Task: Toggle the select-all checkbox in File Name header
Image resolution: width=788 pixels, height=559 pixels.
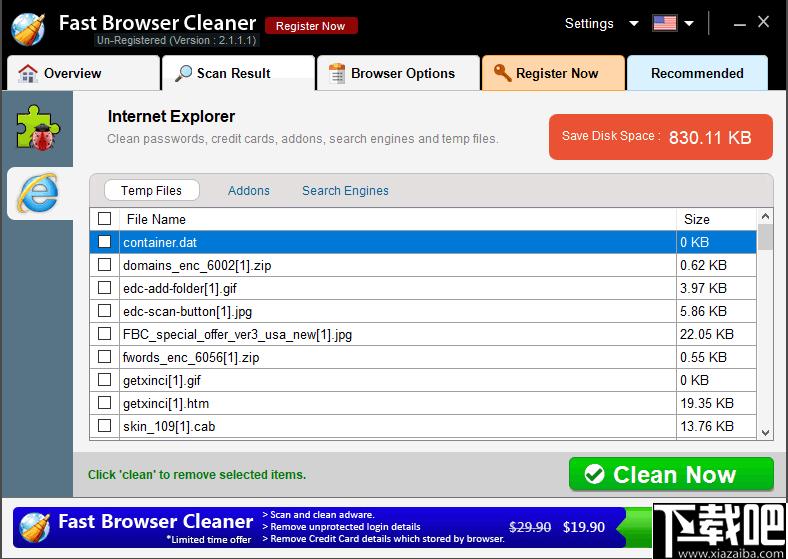Action: coord(105,219)
